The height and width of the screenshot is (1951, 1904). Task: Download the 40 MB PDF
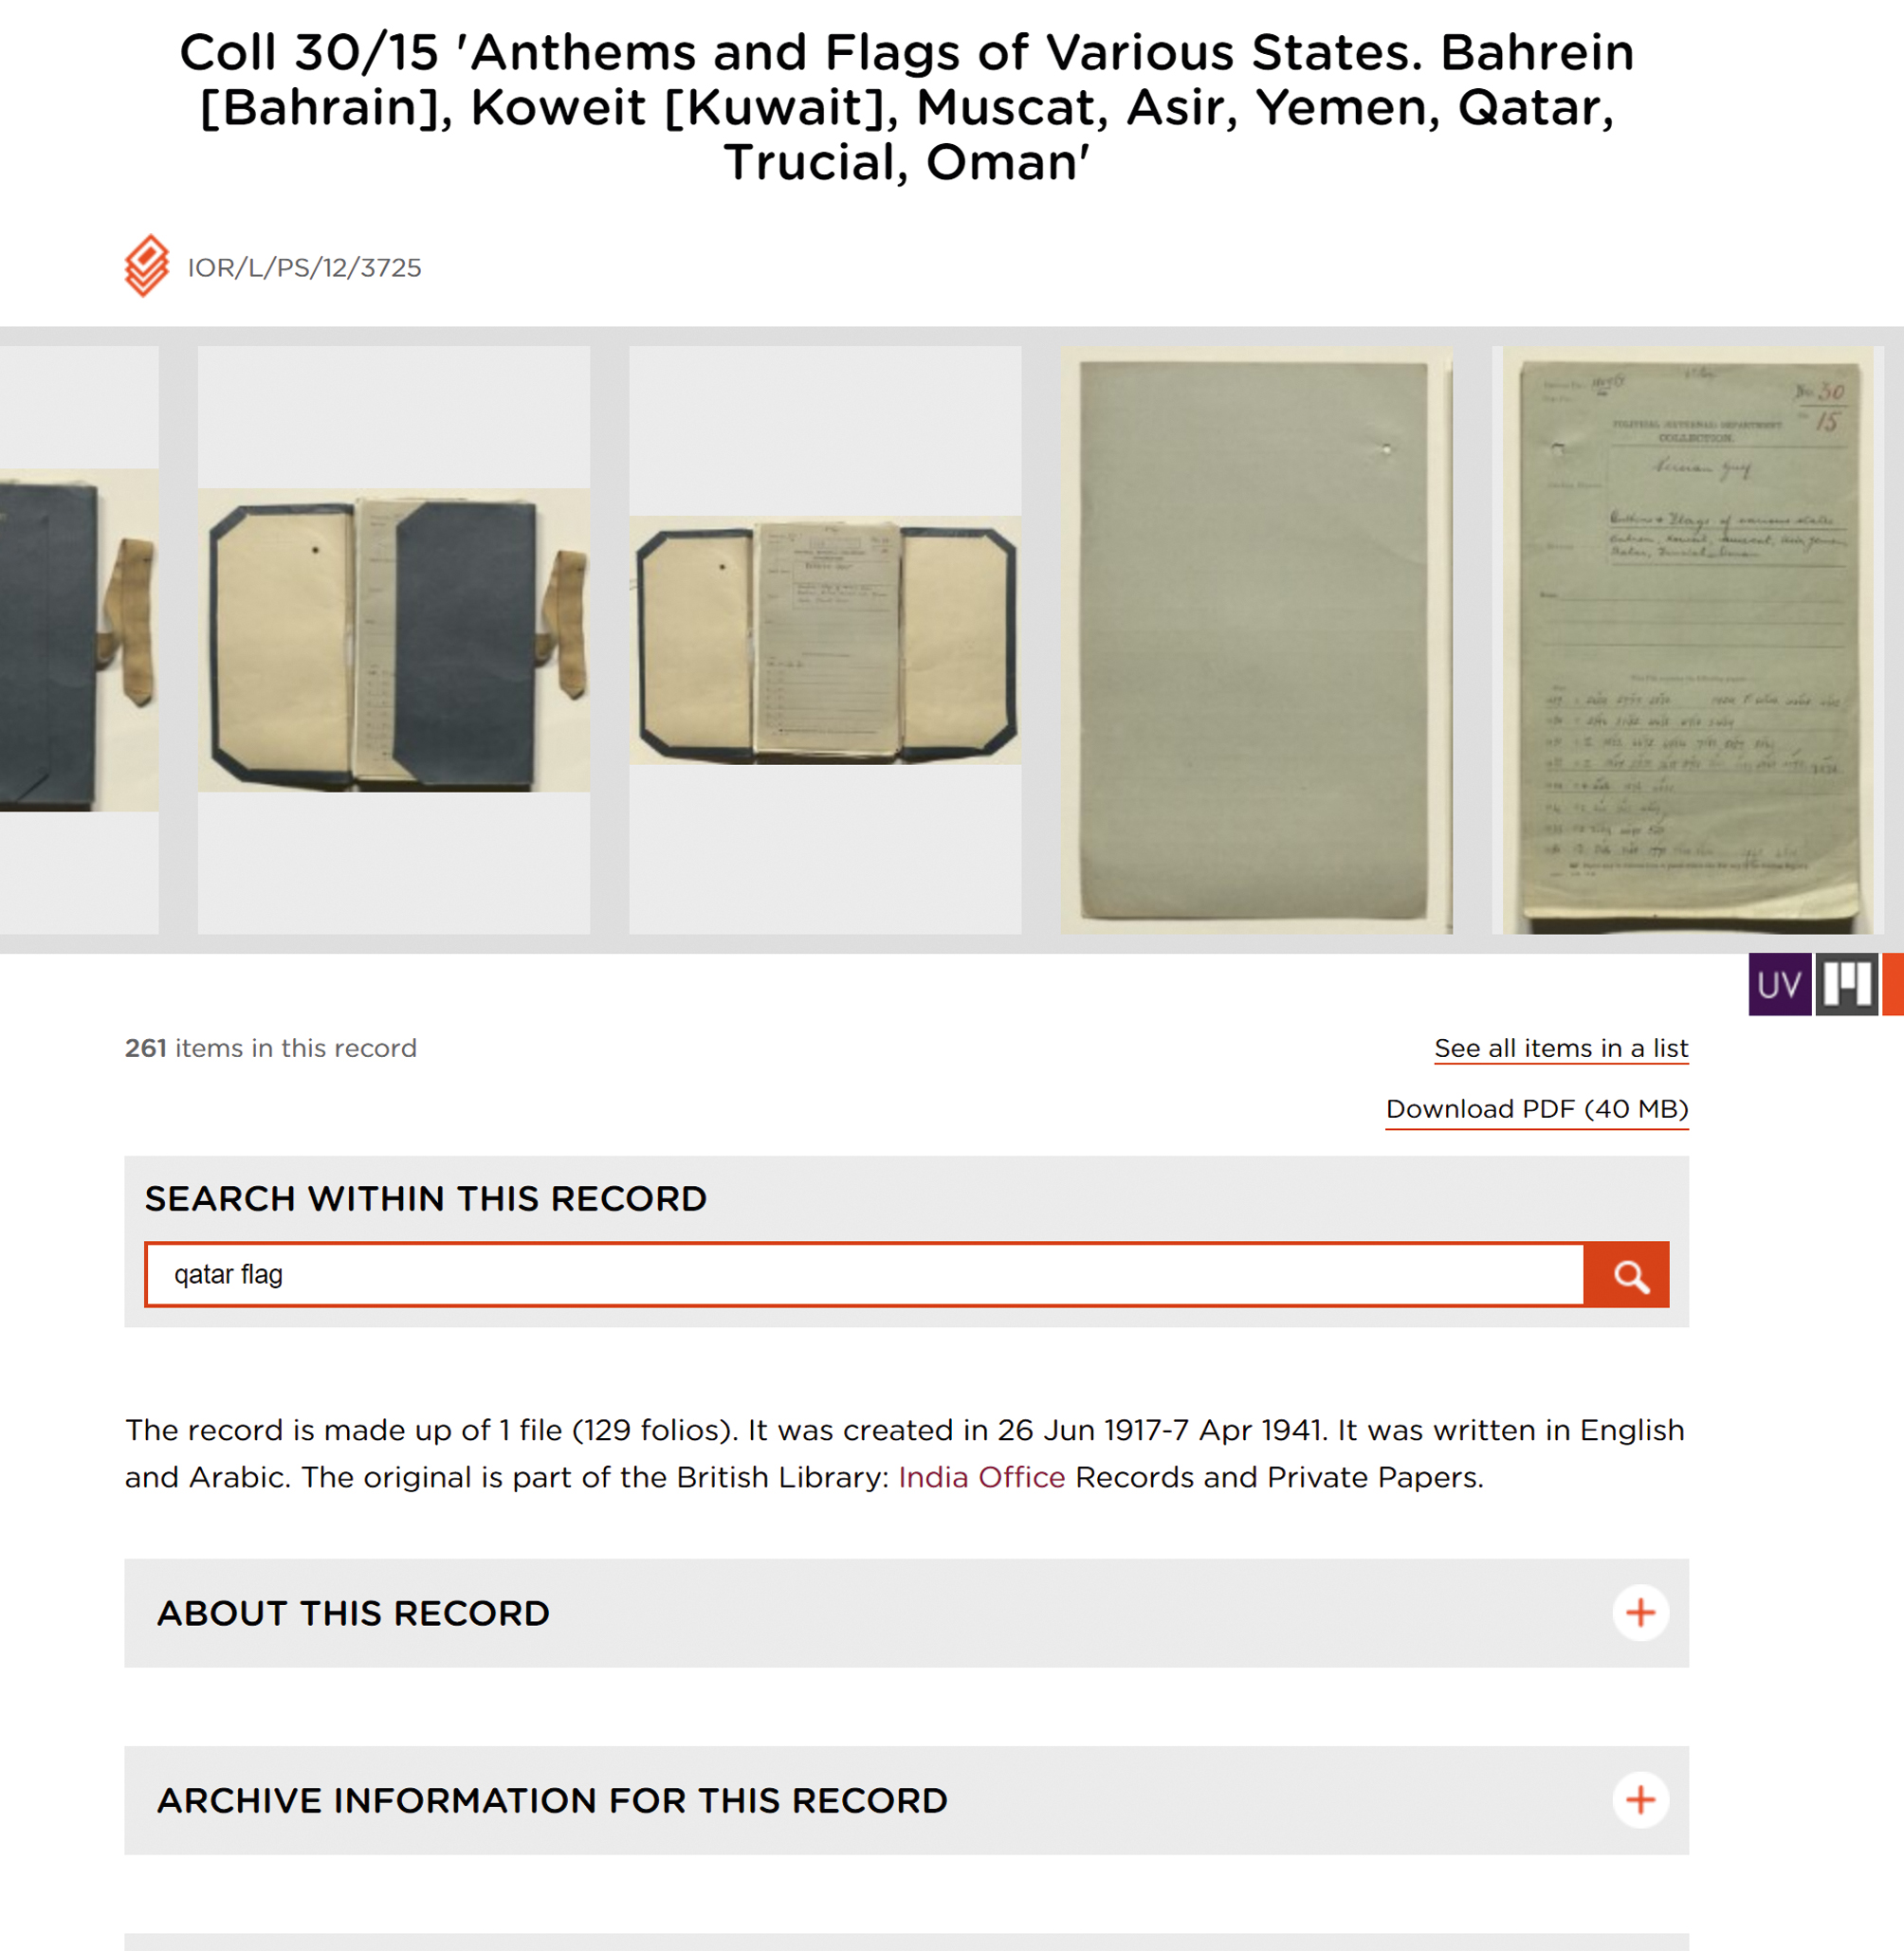click(1536, 1108)
